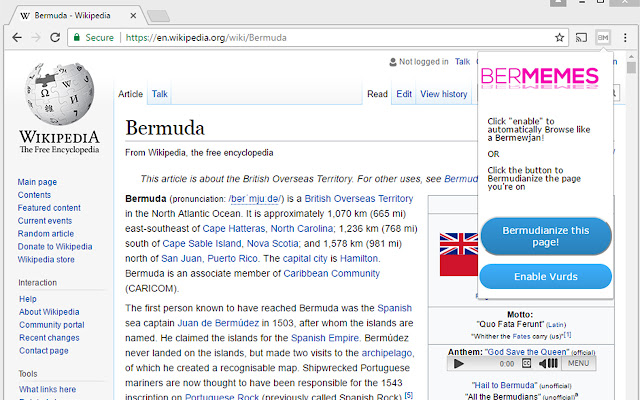Open Contact page link
The image size is (640, 400).
44,351
